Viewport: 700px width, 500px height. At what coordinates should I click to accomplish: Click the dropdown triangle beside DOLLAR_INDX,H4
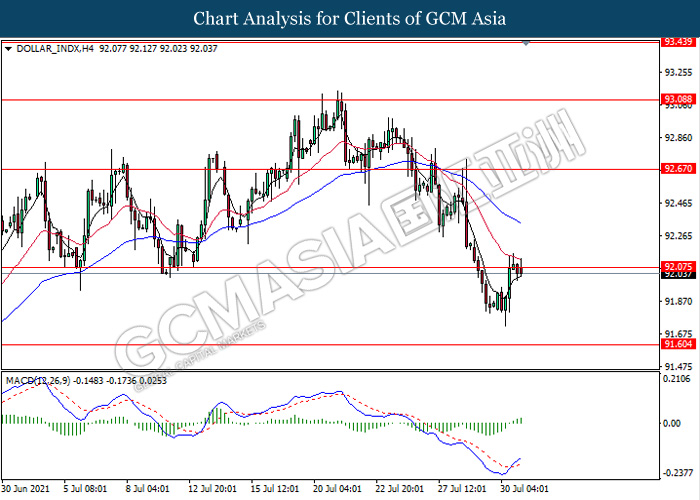(8, 46)
